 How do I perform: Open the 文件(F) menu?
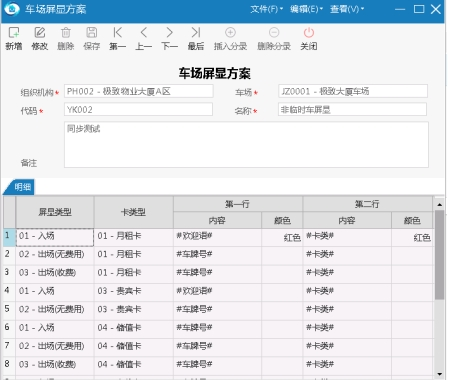point(266,9)
